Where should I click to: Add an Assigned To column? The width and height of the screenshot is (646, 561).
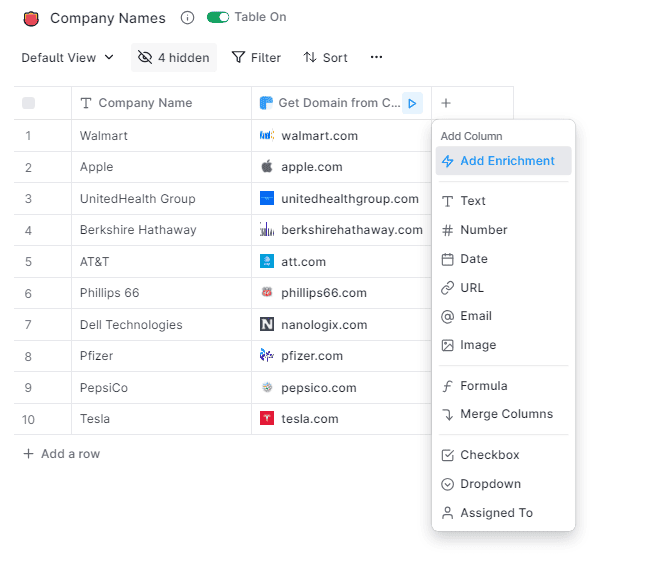[503, 513]
